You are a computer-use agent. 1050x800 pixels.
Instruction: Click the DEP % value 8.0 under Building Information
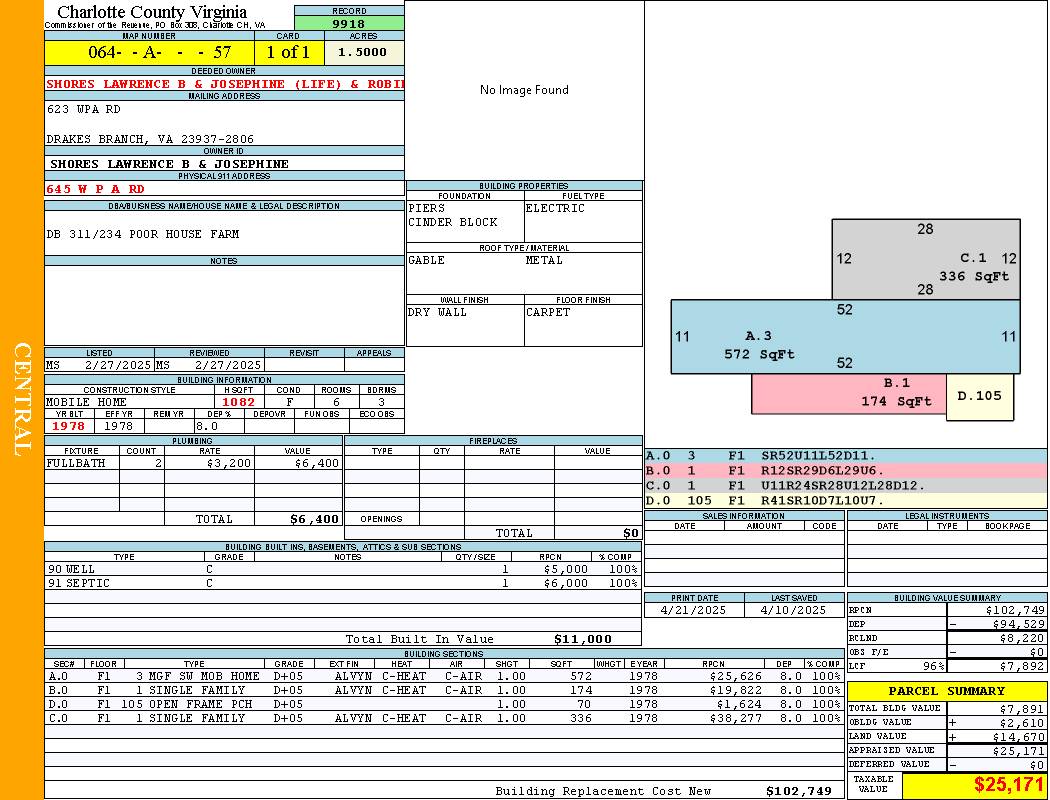coord(207,426)
